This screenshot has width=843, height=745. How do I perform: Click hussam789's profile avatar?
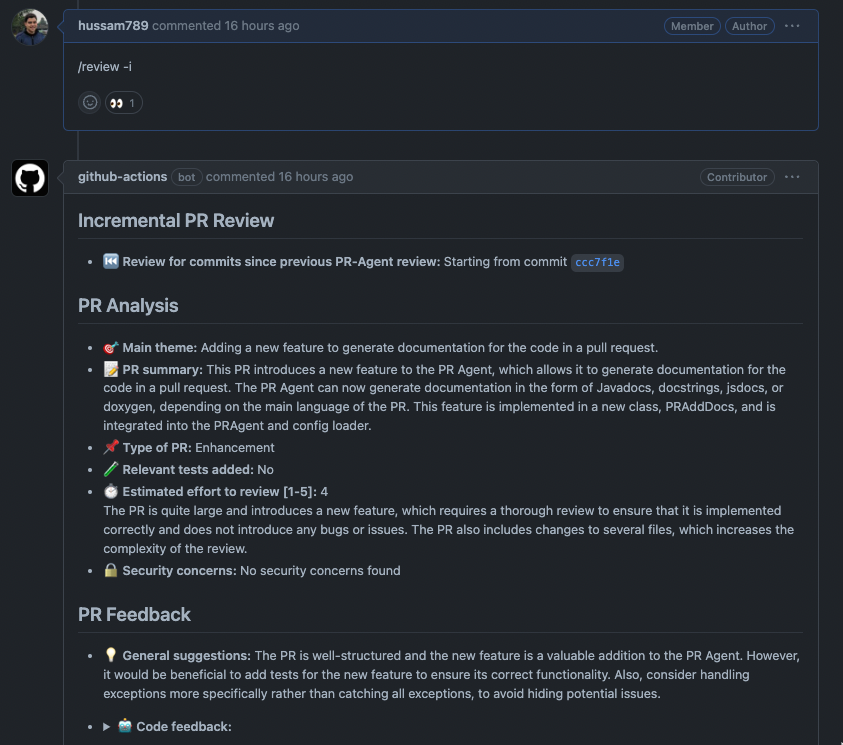click(30, 27)
